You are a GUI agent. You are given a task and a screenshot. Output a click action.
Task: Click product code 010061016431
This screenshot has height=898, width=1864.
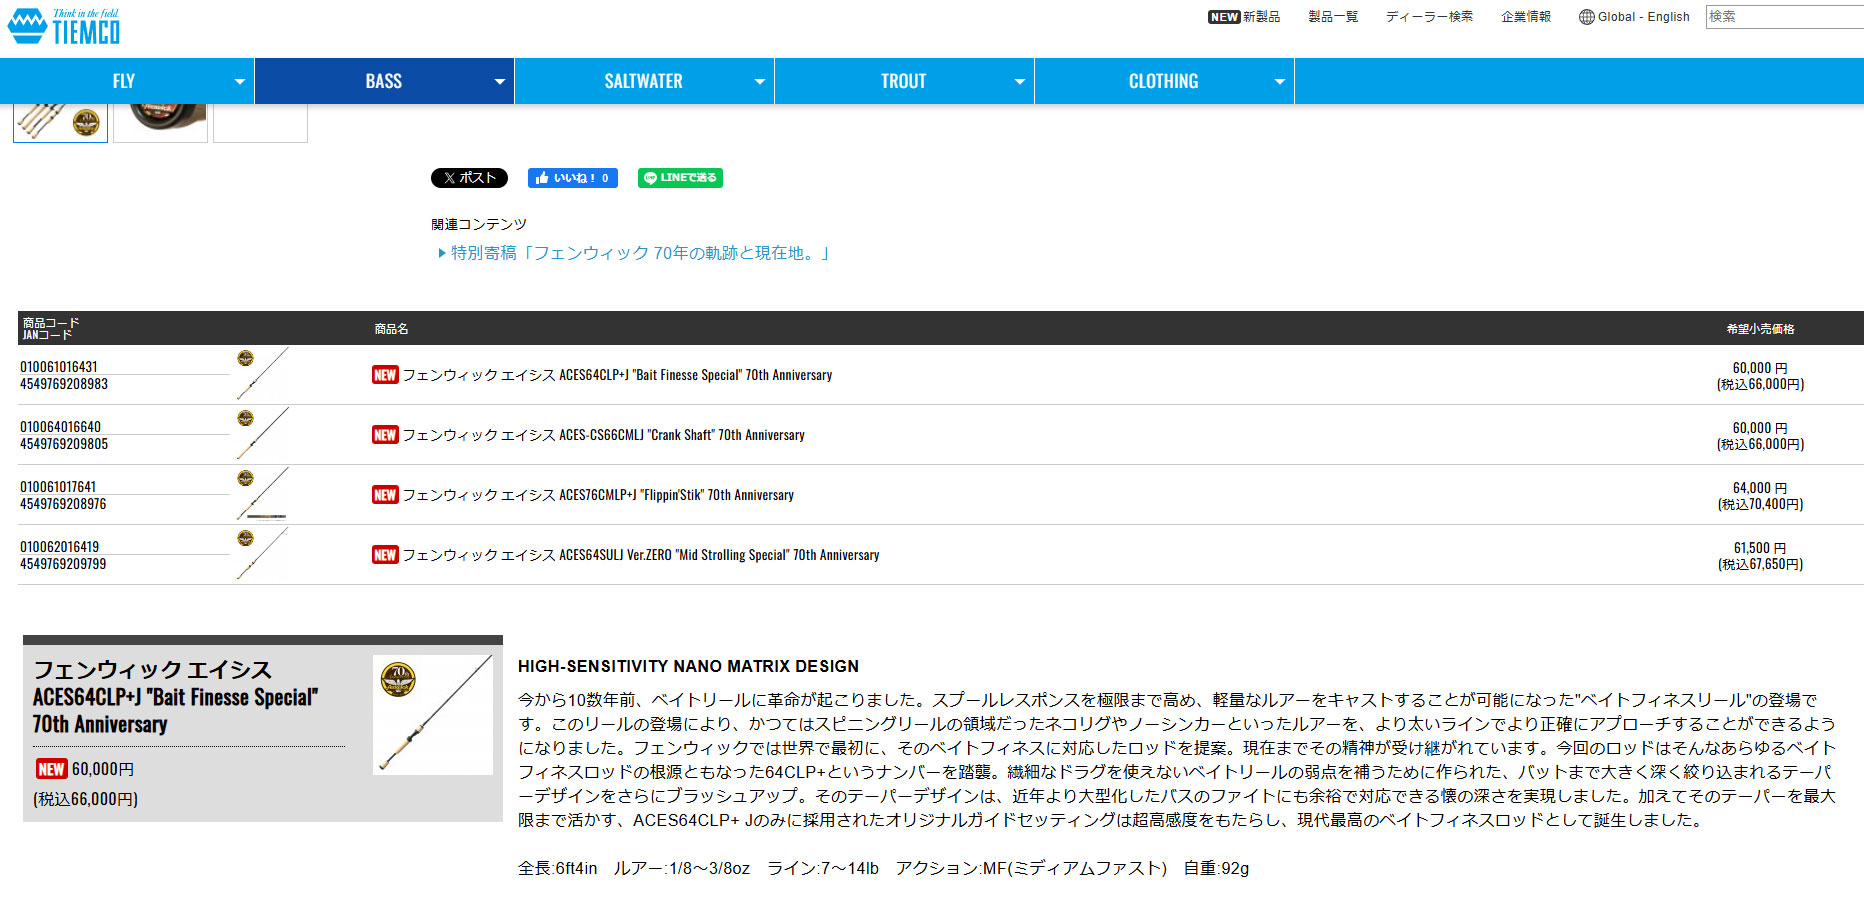[x=59, y=367]
